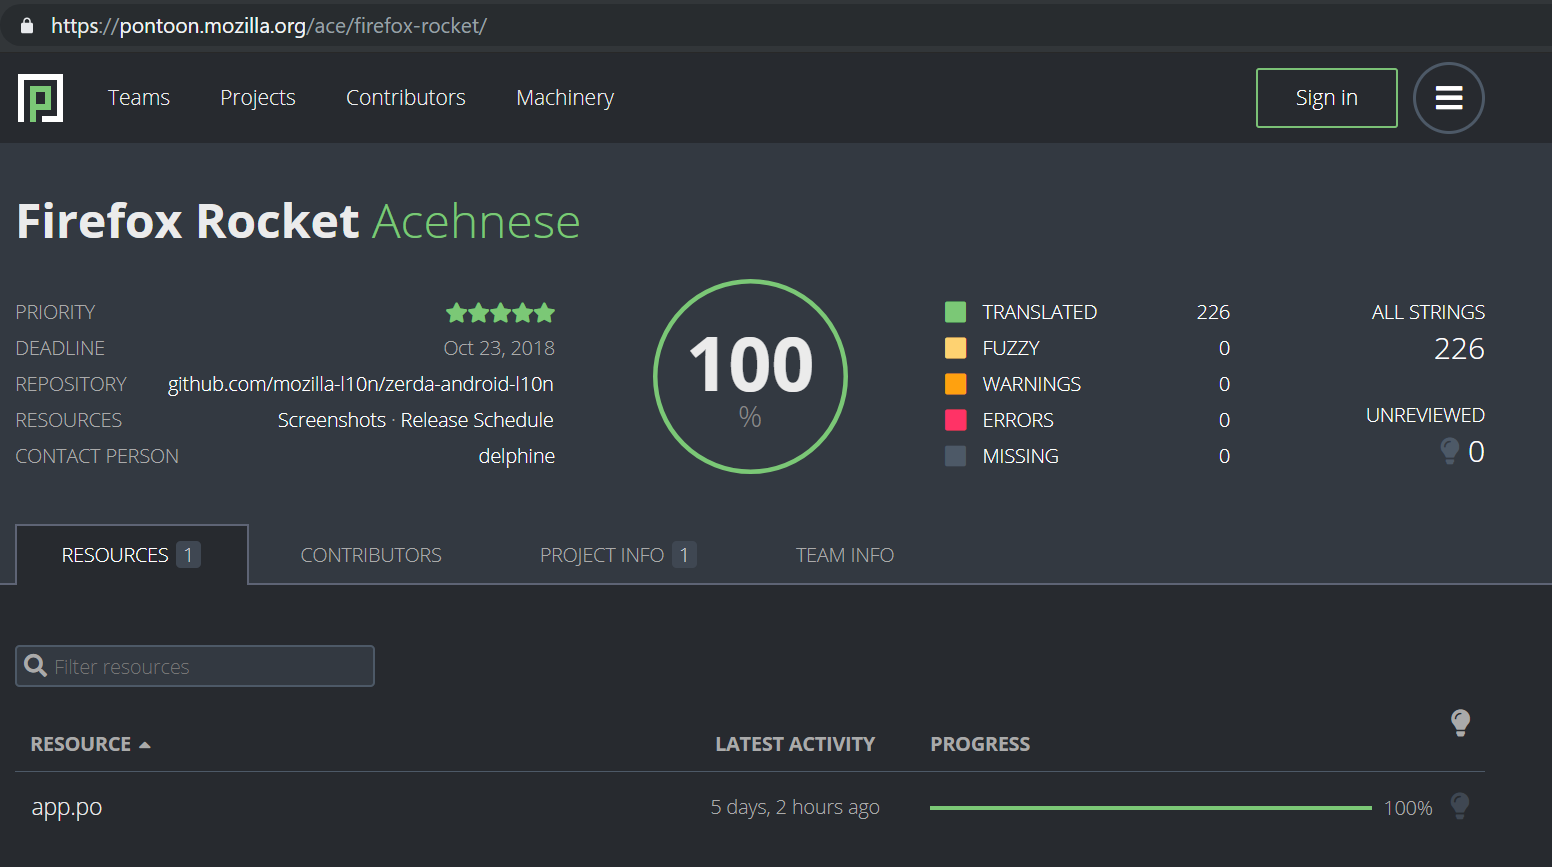Screen dimensions: 1552x867
Task: Sort by the Progress column header
Action: (x=980, y=744)
